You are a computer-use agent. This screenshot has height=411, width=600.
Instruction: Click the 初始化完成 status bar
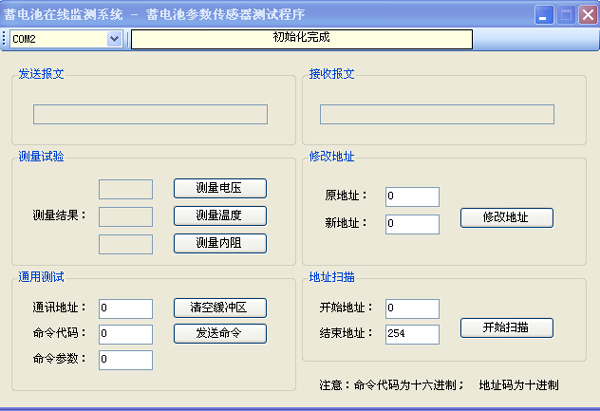pyautogui.click(x=301, y=38)
